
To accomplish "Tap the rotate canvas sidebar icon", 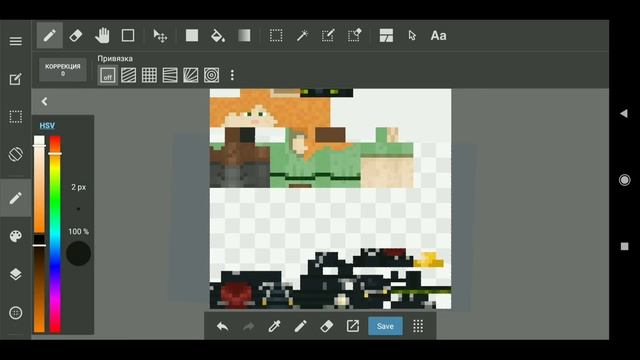I will [16, 154].
